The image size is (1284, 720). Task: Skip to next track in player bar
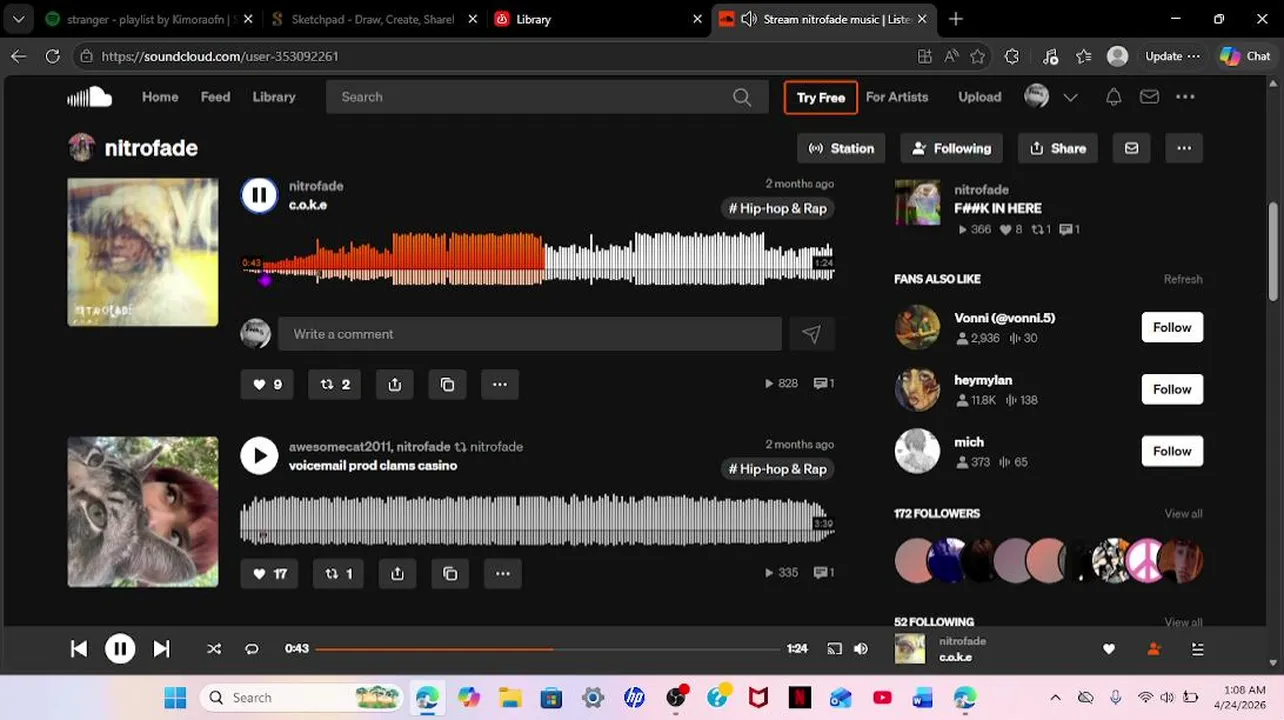[x=161, y=649]
